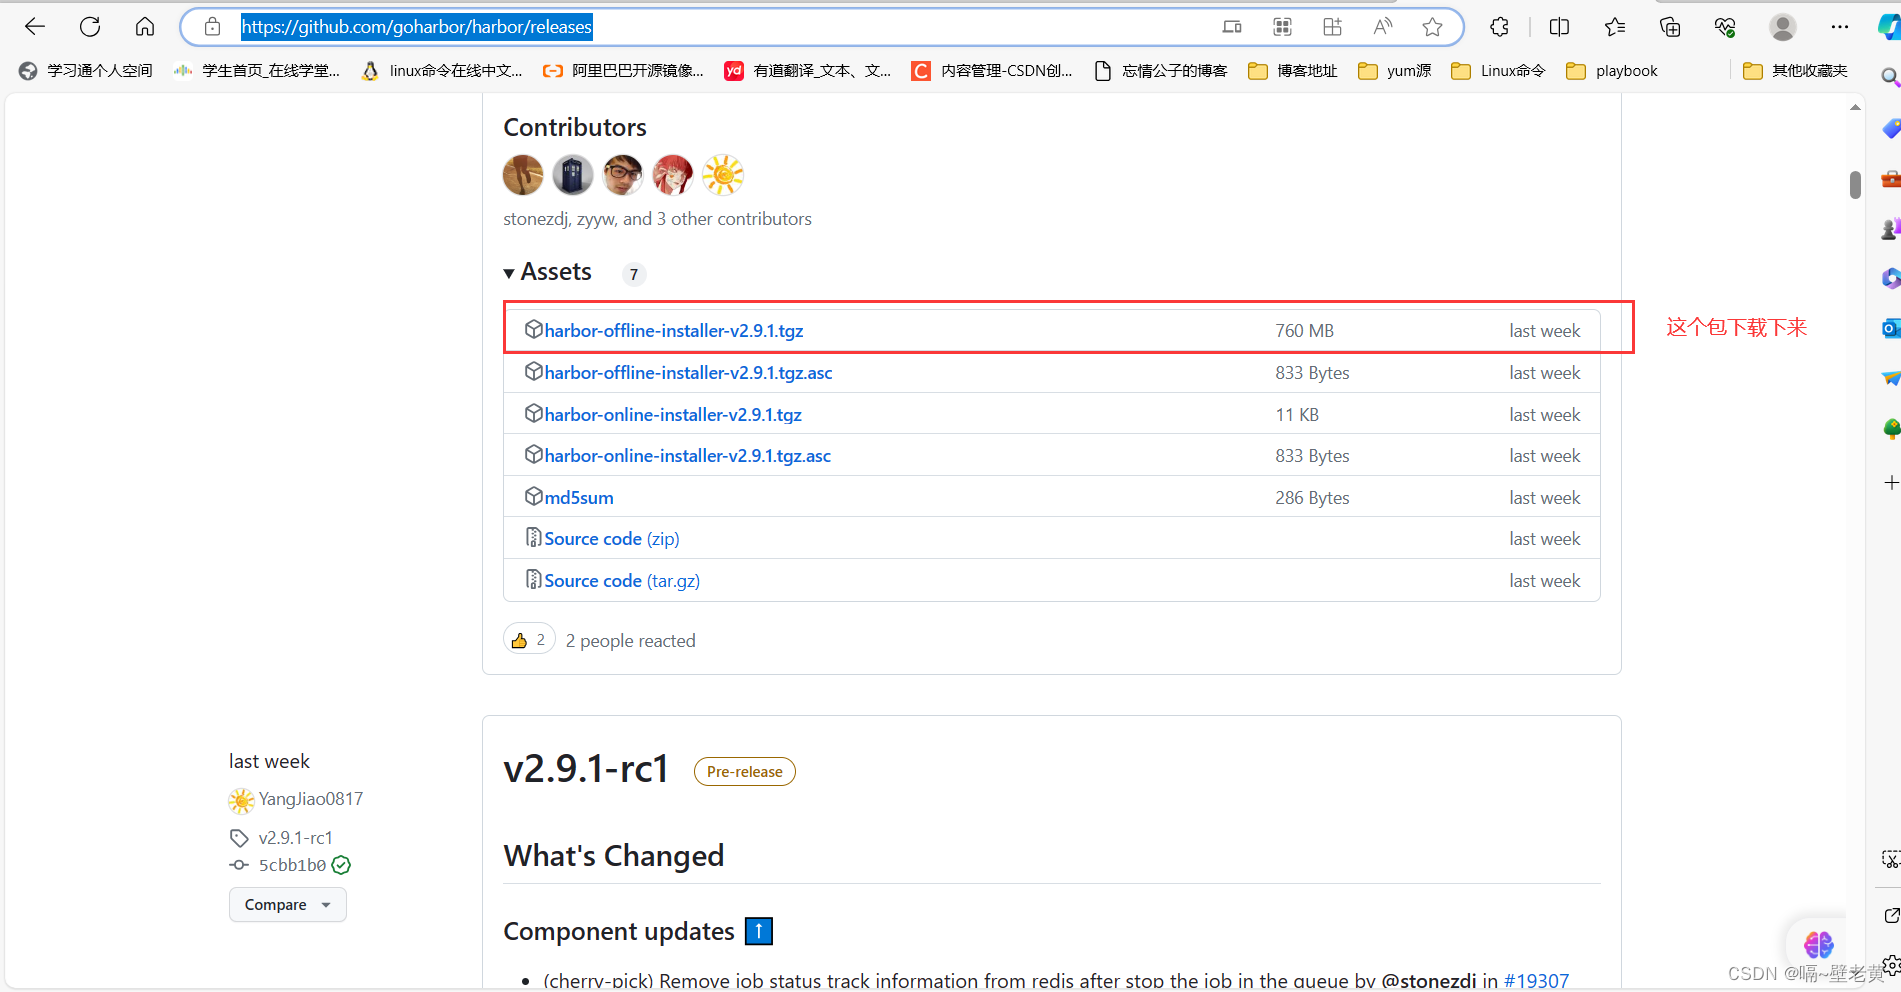
Task: Open the Collections icon
Action: (x=1670, y=27)
